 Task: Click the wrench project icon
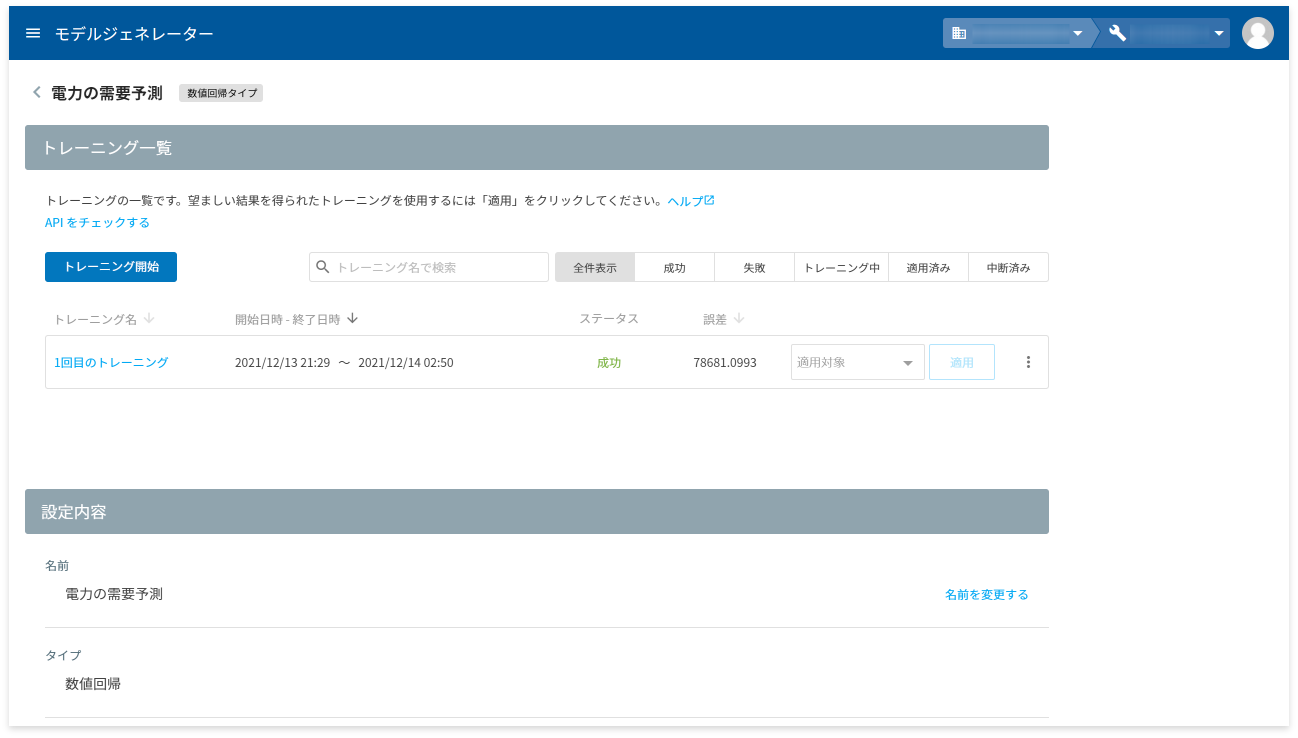point(1118,33)
